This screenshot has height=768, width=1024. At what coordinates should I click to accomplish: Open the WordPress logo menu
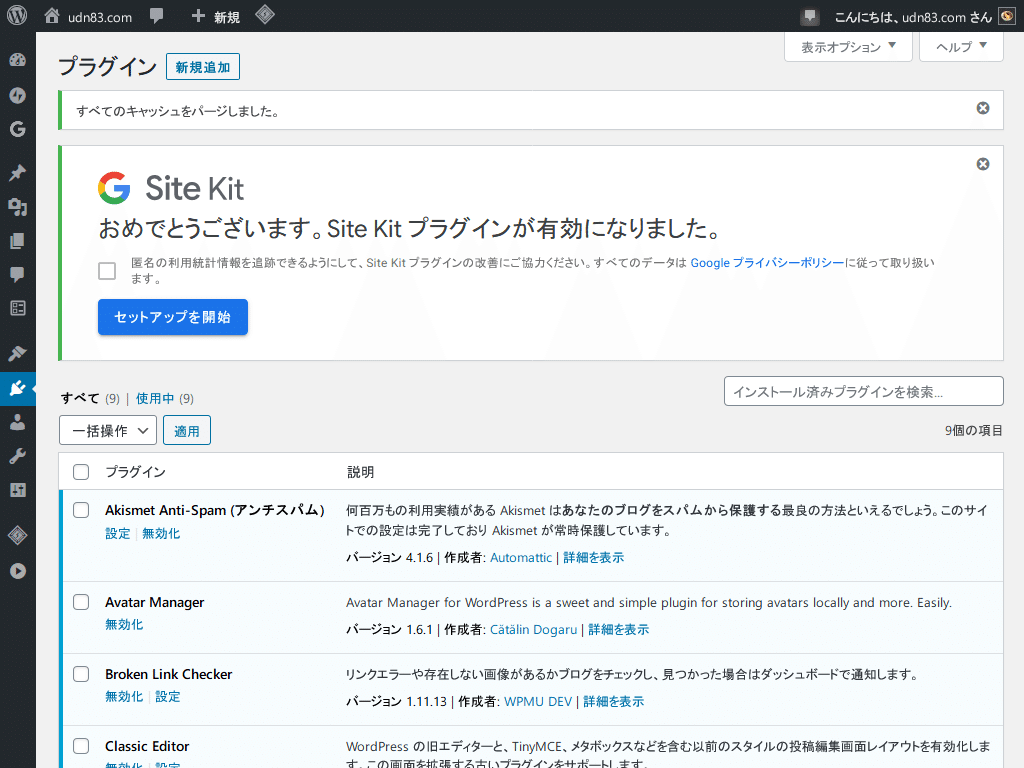[17, 16]
